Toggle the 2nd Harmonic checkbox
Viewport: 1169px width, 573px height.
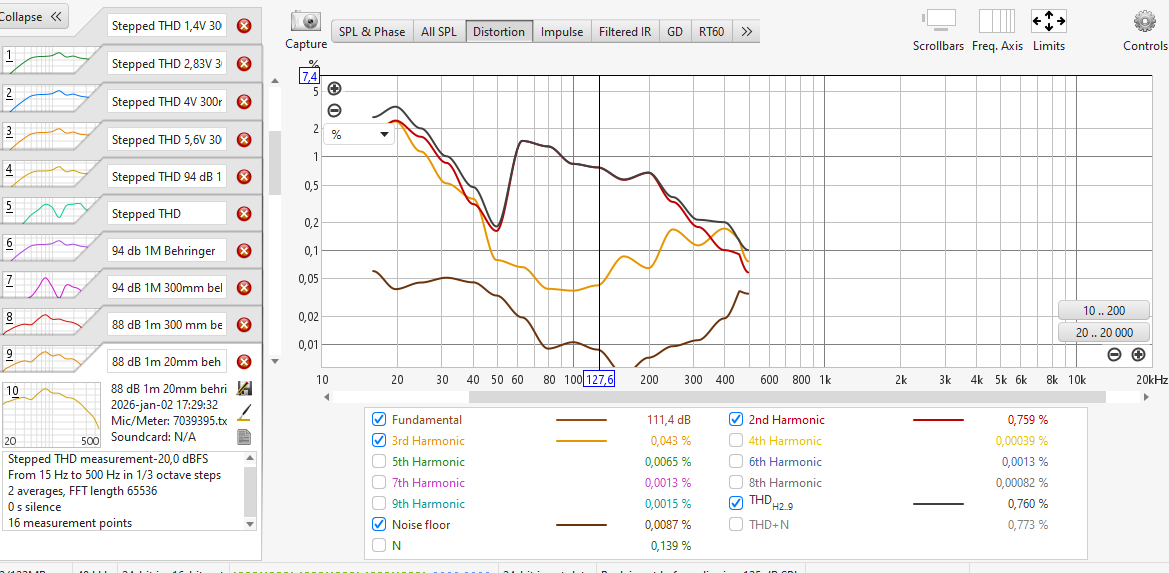coord(736,419)
